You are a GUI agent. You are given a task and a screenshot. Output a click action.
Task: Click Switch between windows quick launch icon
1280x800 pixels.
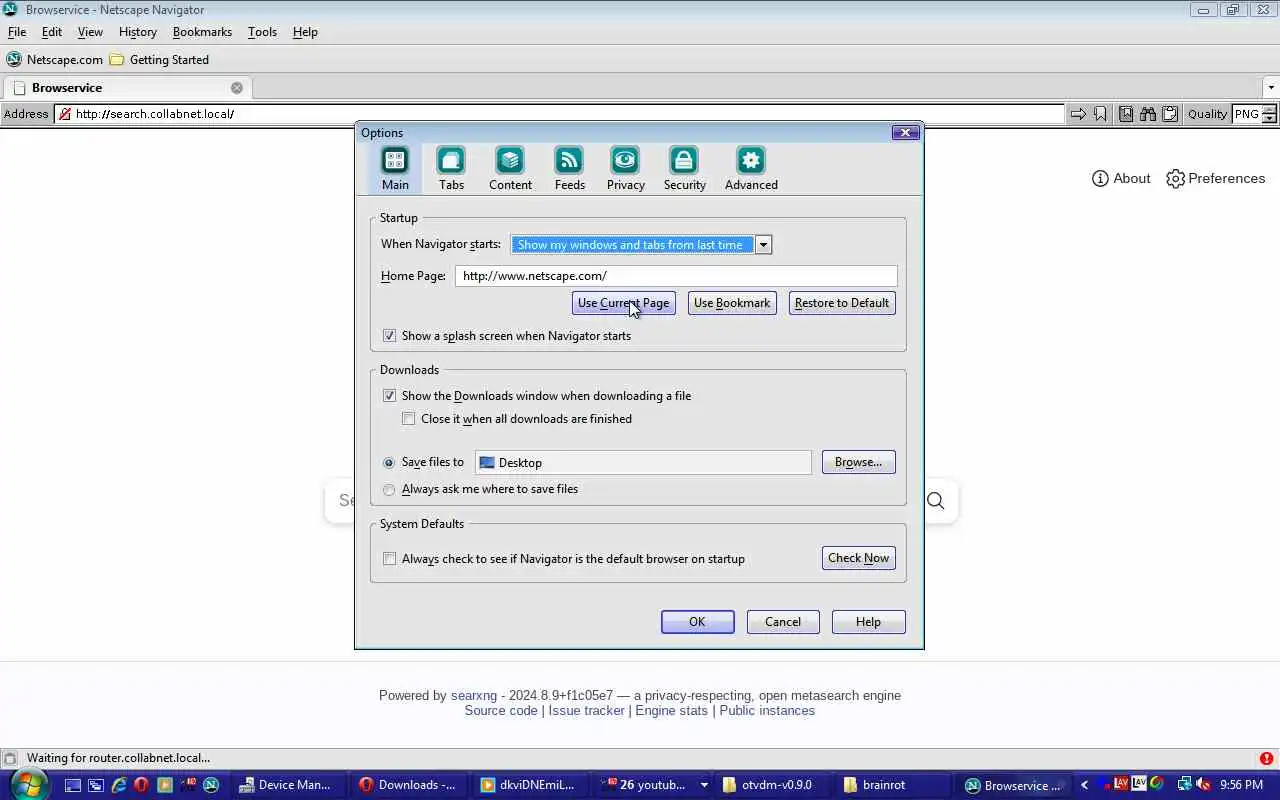[x=95, y=786]
